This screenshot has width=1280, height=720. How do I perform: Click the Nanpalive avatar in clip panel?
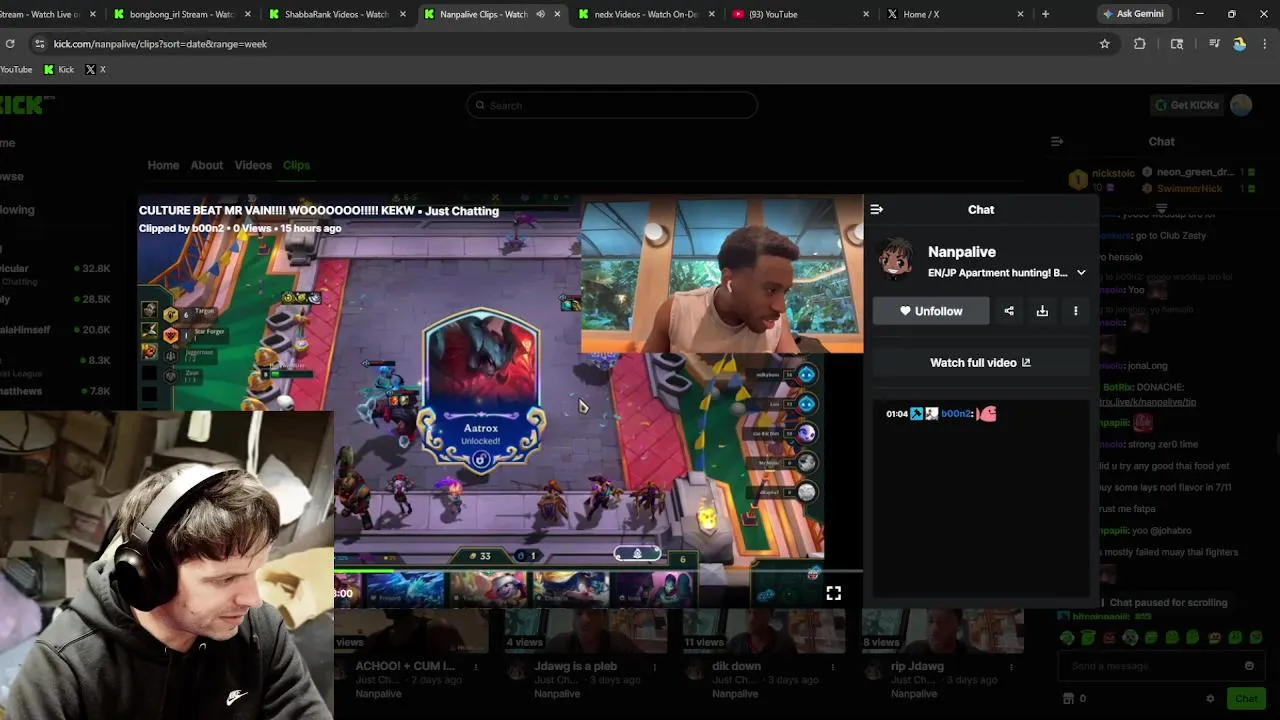(896, 259)
